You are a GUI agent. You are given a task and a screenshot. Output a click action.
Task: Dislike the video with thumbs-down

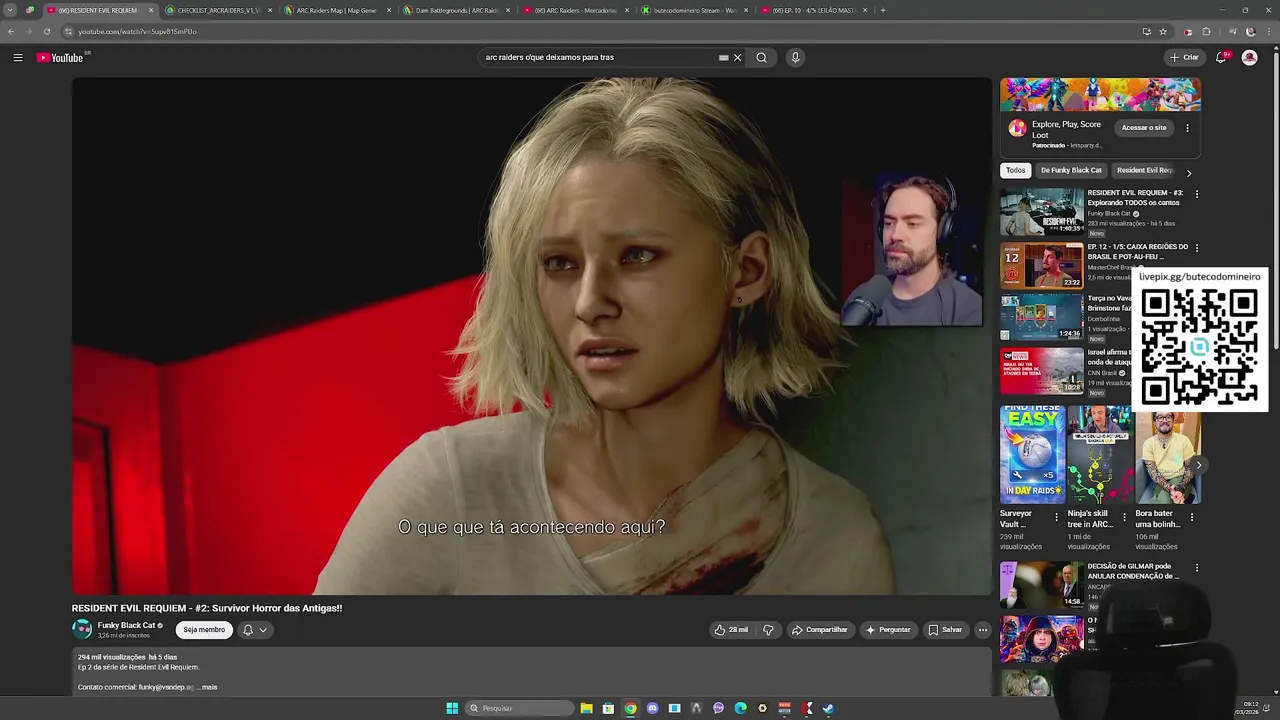coord(768,630)
